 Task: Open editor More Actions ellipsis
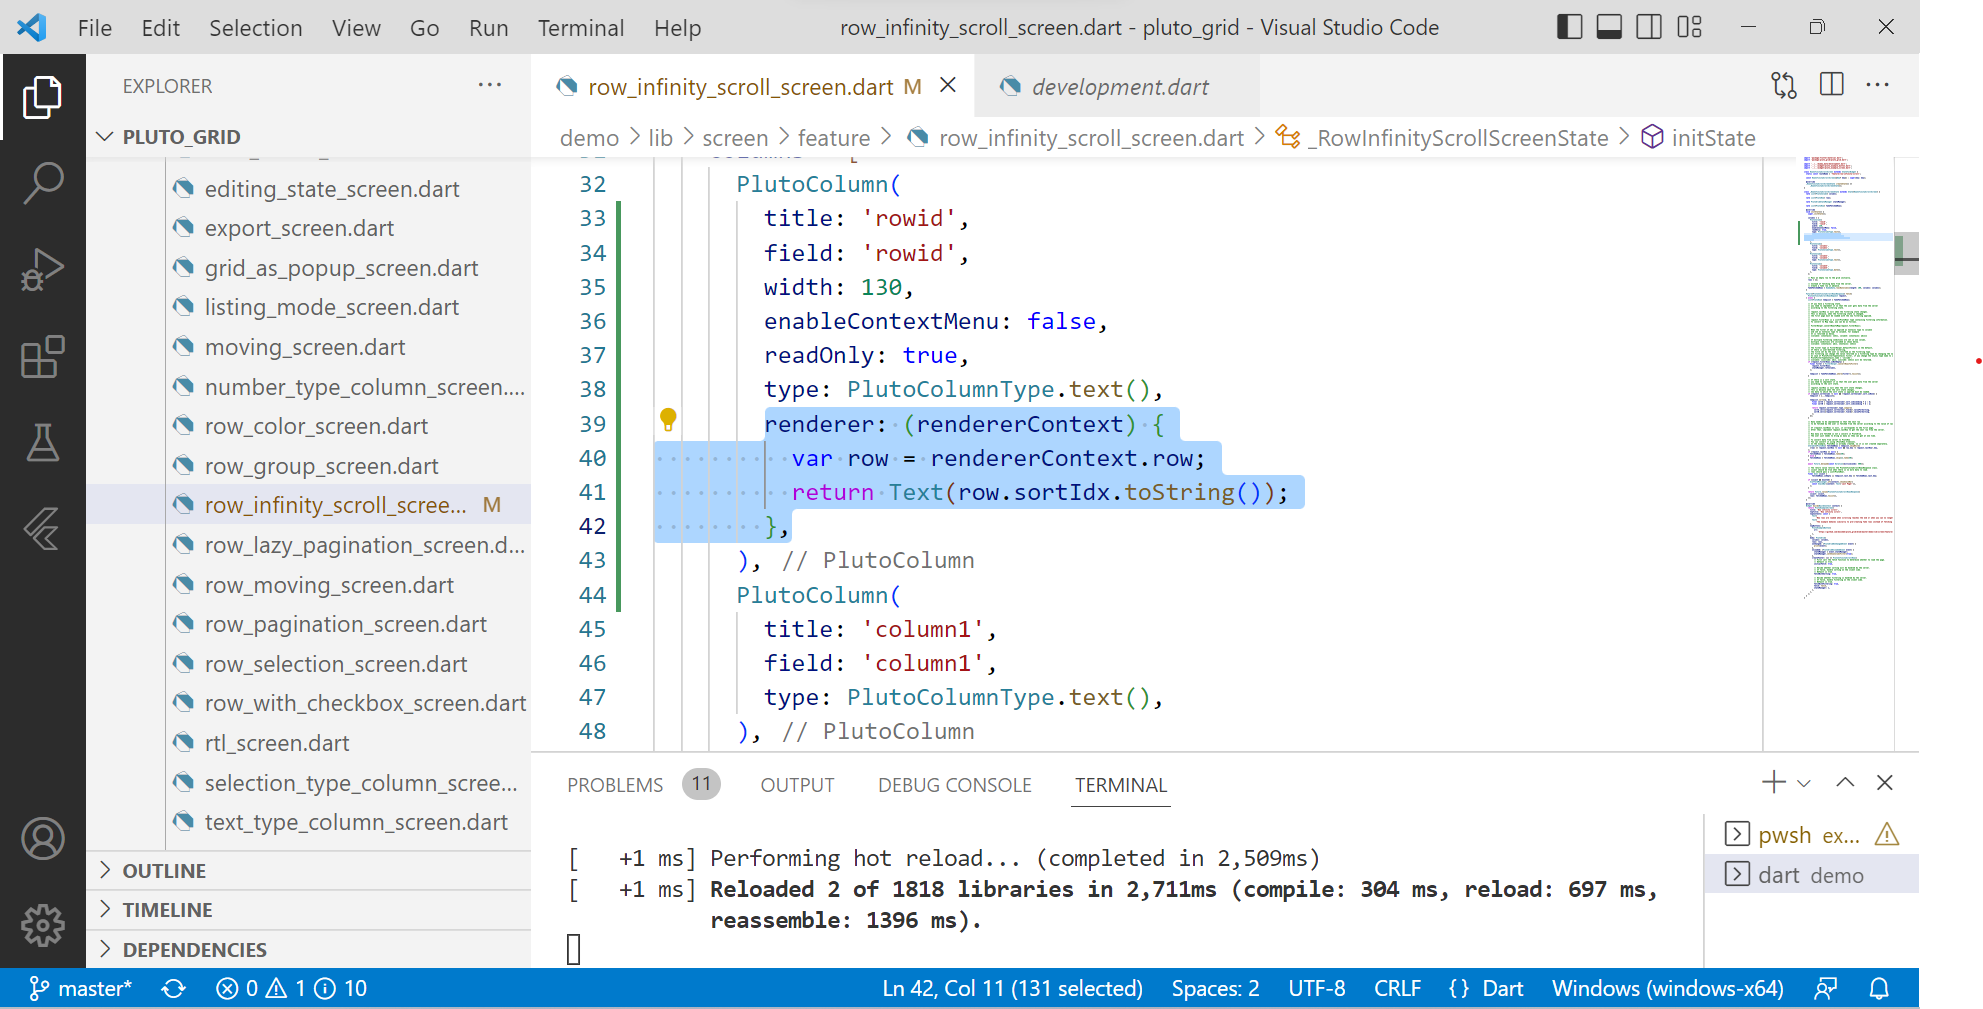[1878, 85]
